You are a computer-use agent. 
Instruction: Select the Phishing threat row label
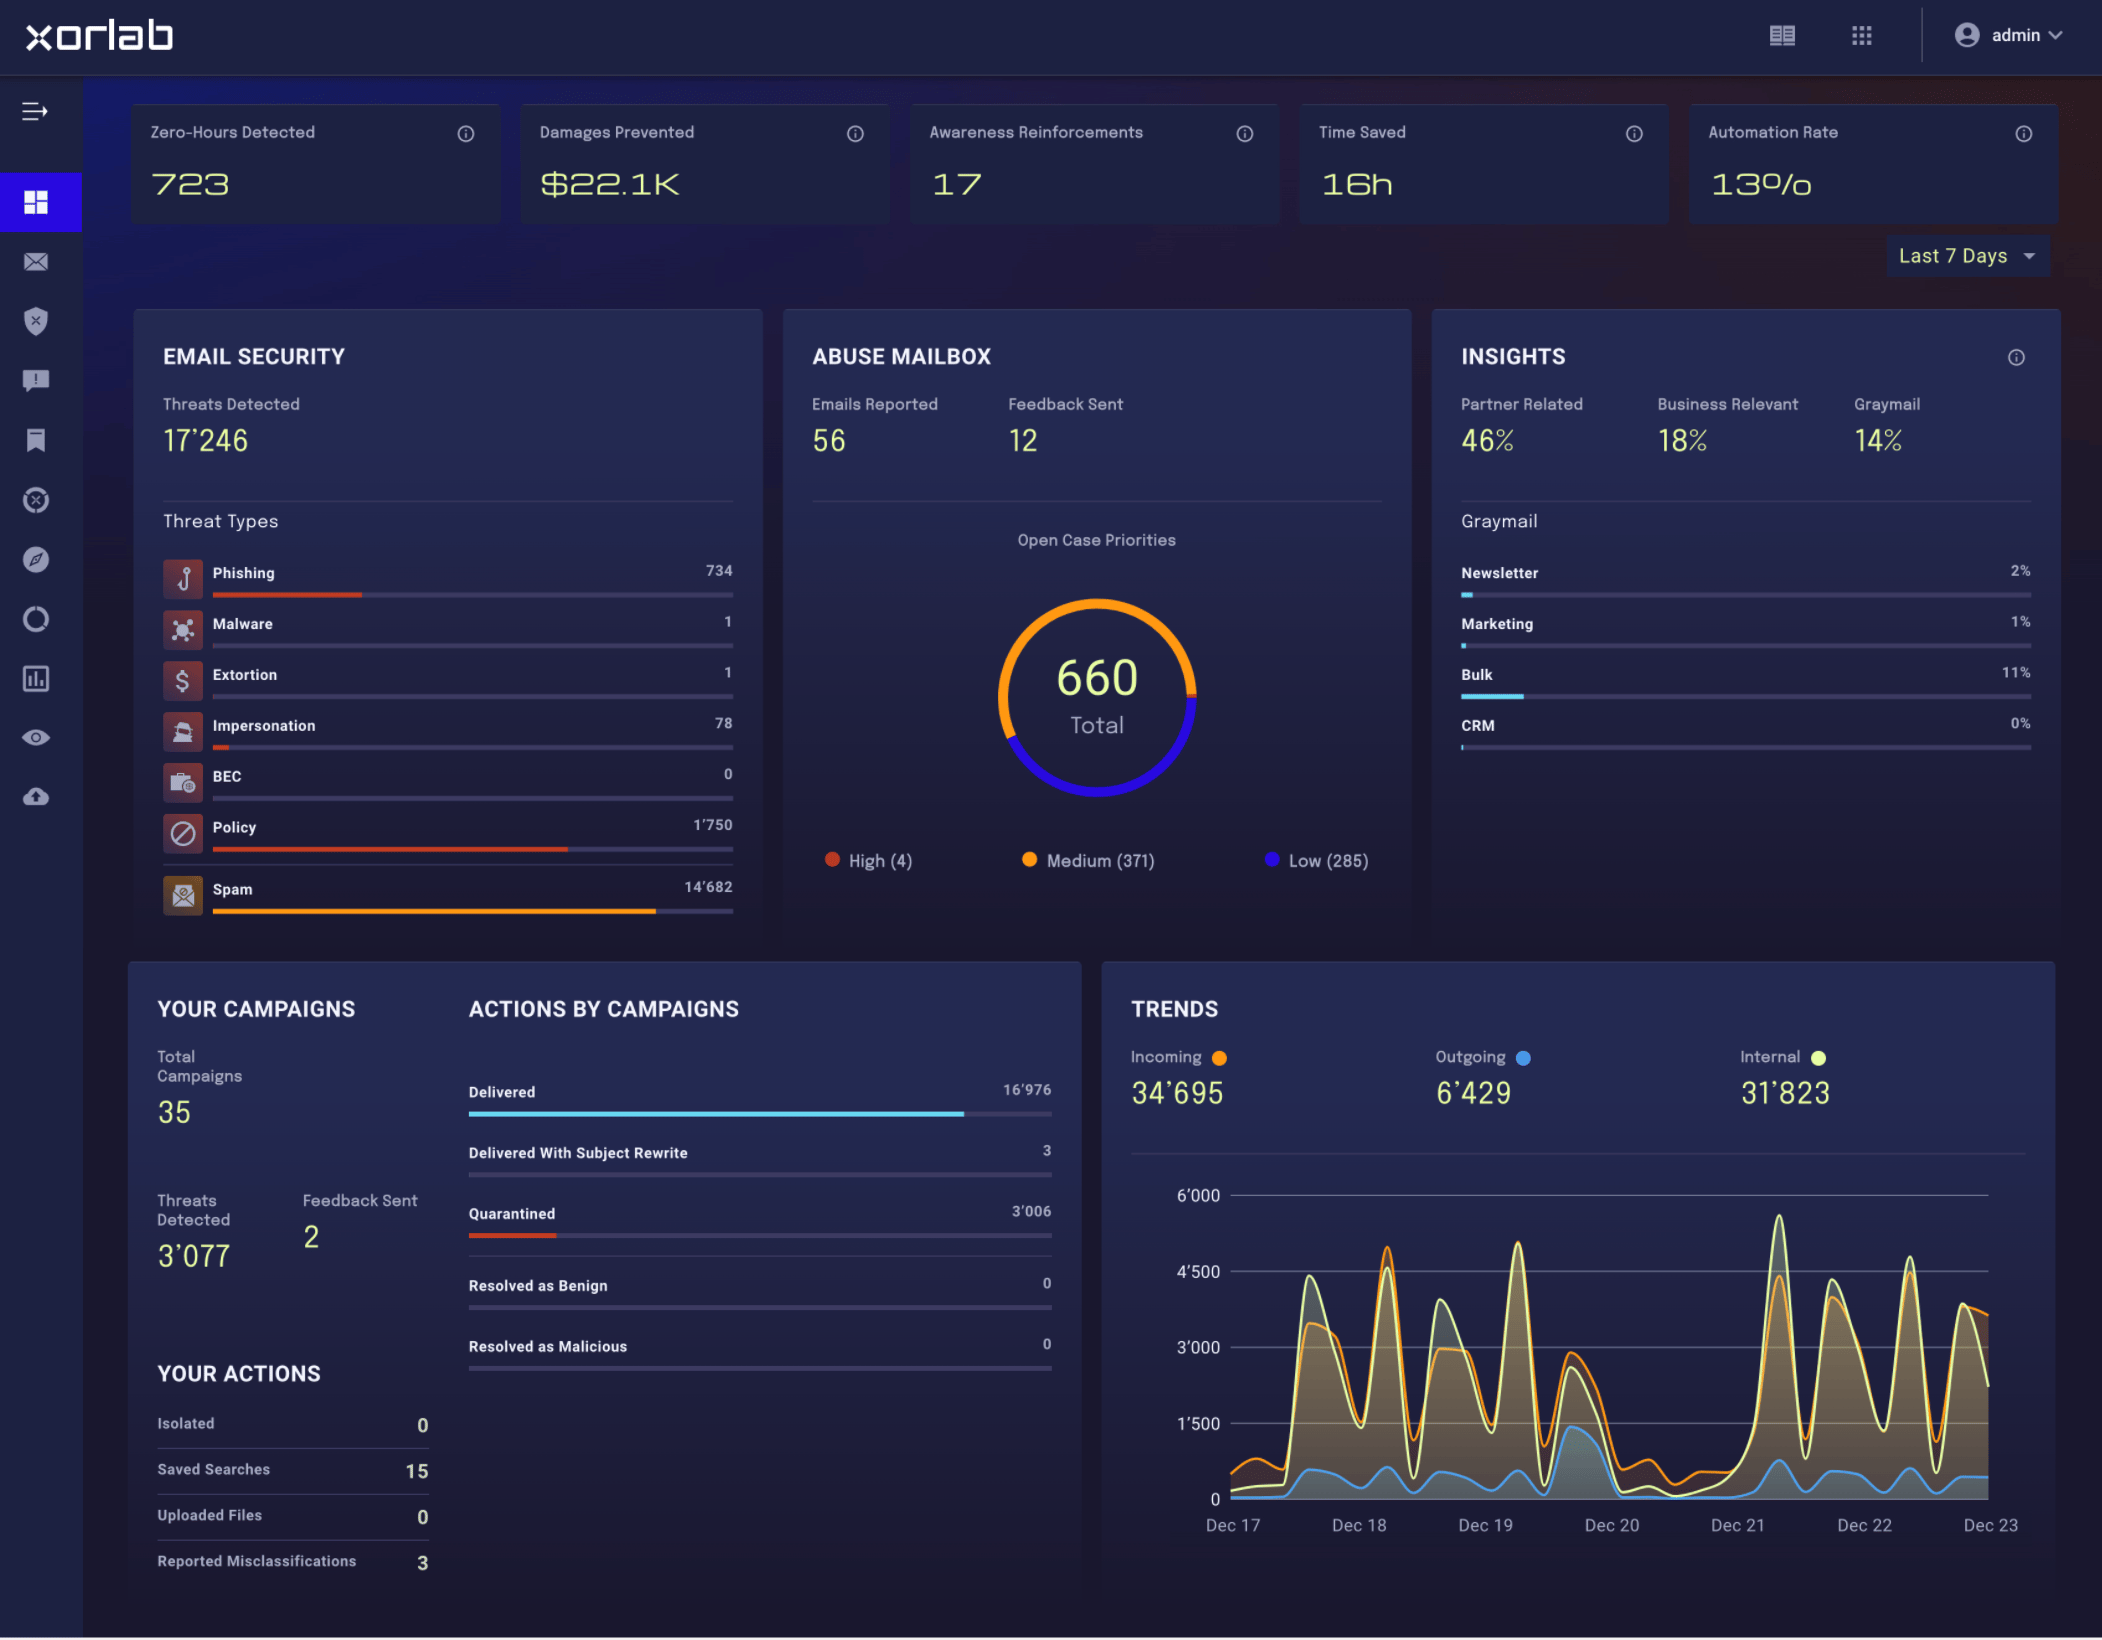click(243, 573)
